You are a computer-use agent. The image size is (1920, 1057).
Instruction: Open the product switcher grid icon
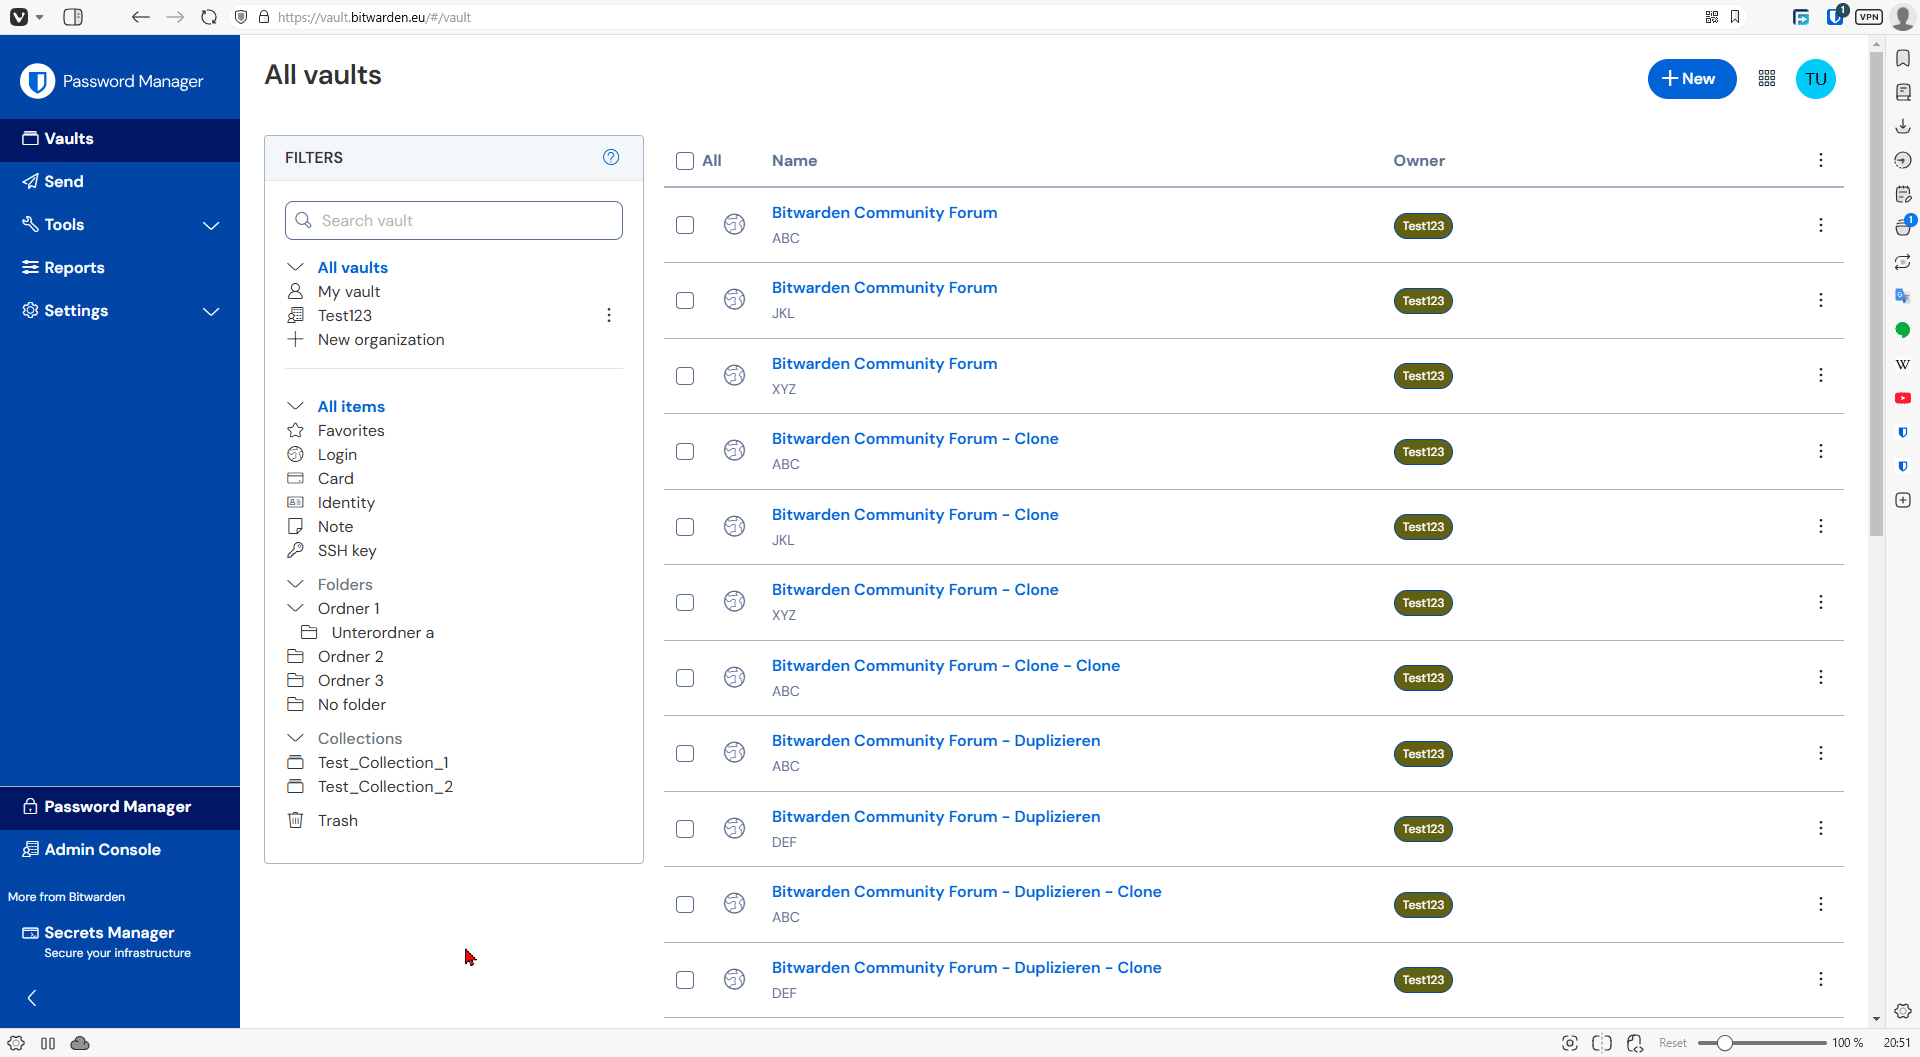coord(1767,79)
